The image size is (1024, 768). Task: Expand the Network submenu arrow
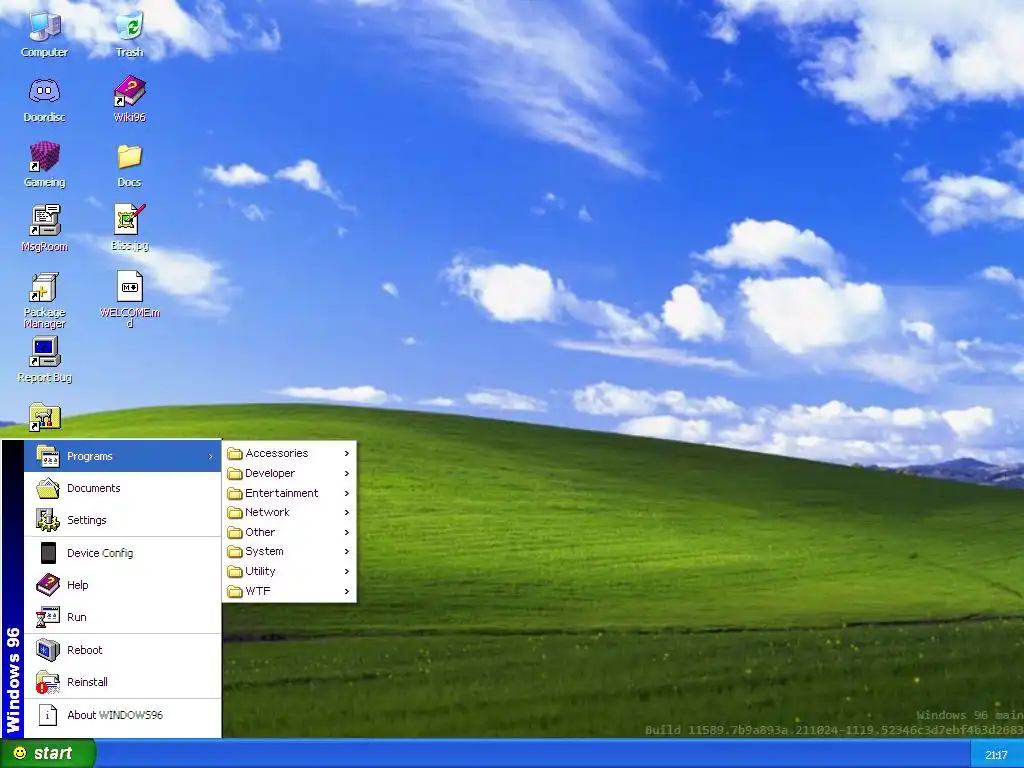coord(347,513)
